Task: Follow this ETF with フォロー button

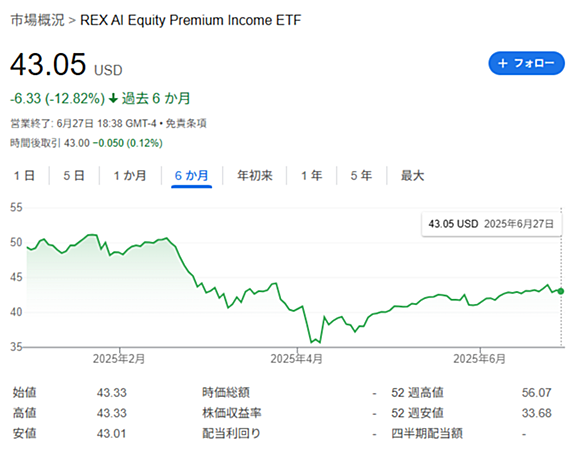Action: pyautogui.click(x=526, y=63)
